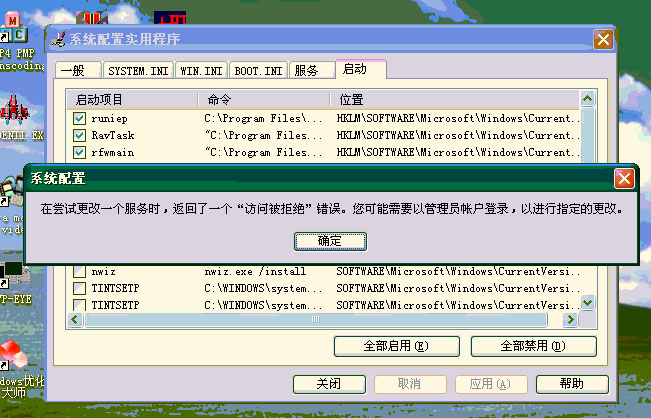Click the 系统配置实用程序 title bar icon
The width and height of the screenshot is (651, 418).
pyautogui.click(x=59, y=39)
